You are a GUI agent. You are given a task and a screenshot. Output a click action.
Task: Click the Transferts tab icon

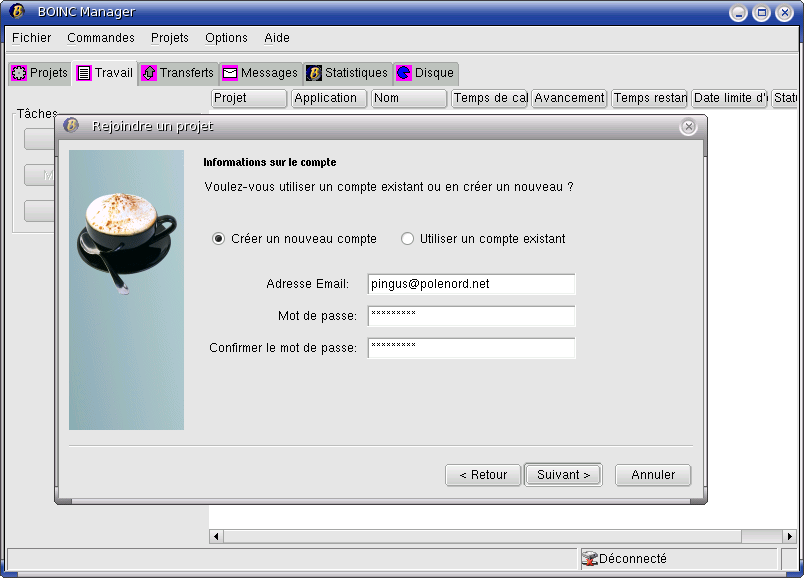149,73
